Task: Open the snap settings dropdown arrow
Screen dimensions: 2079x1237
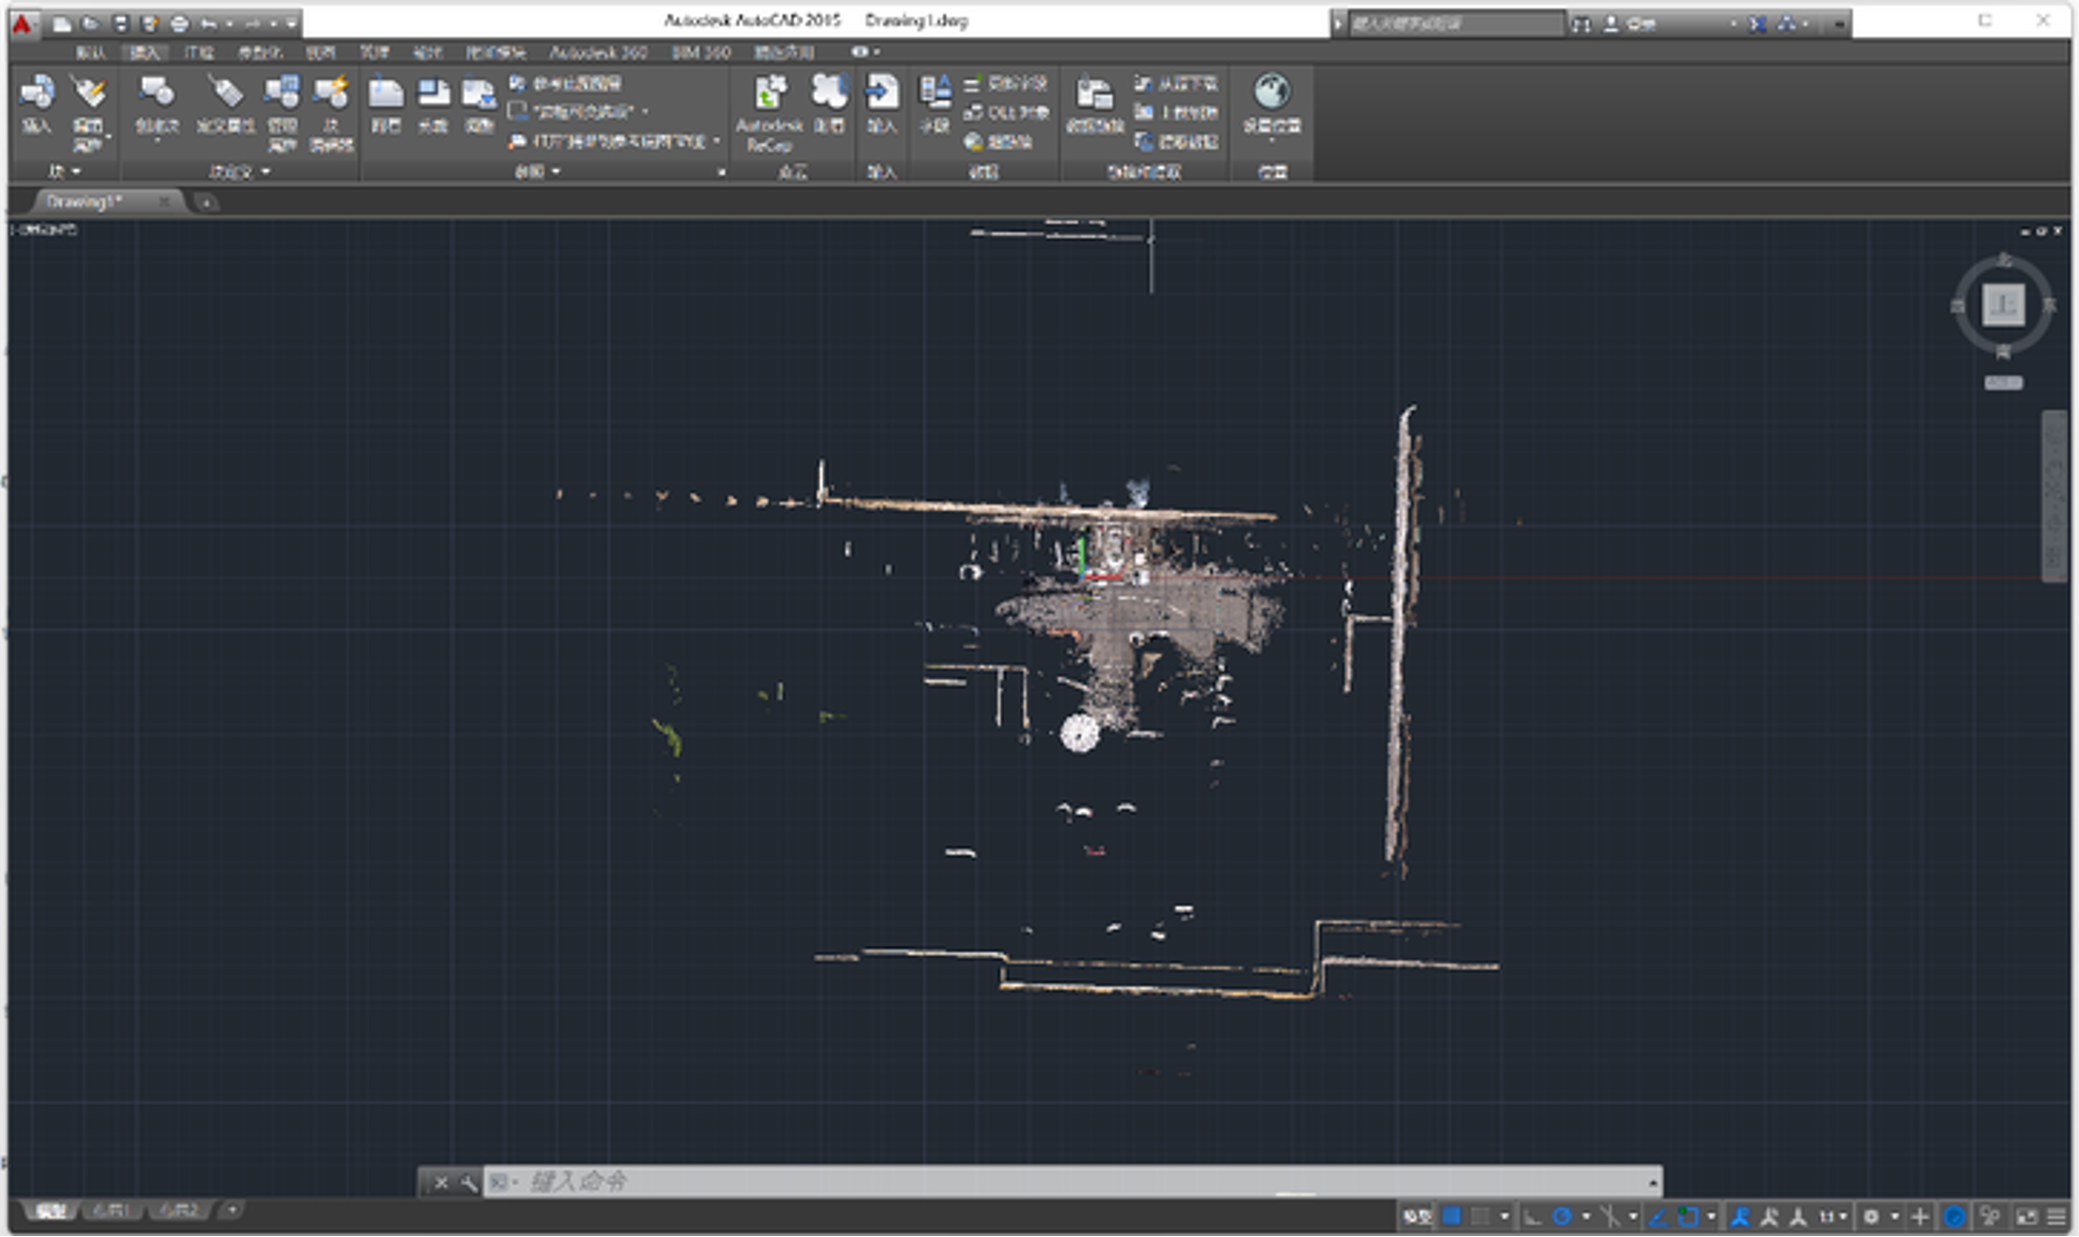Action: pyautogui.click(x=1504, y=1218)
